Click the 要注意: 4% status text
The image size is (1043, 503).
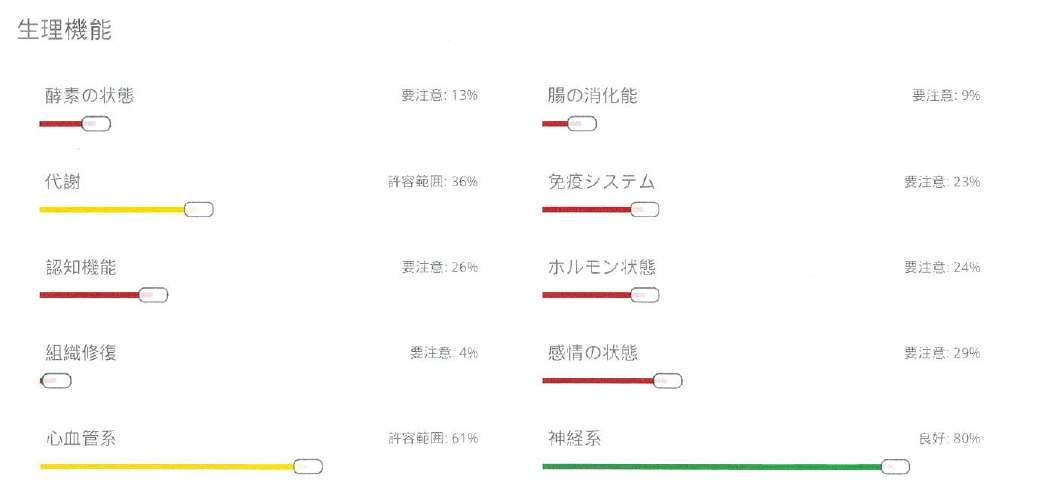pyautogui.click(x=444, y=353)
